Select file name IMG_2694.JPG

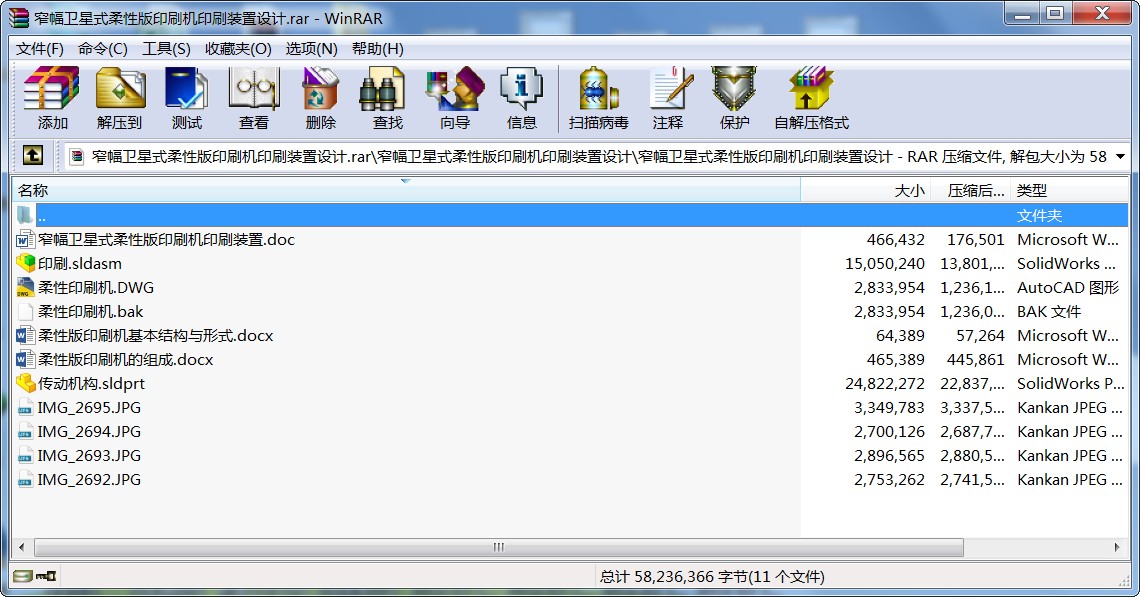point(89,431)
